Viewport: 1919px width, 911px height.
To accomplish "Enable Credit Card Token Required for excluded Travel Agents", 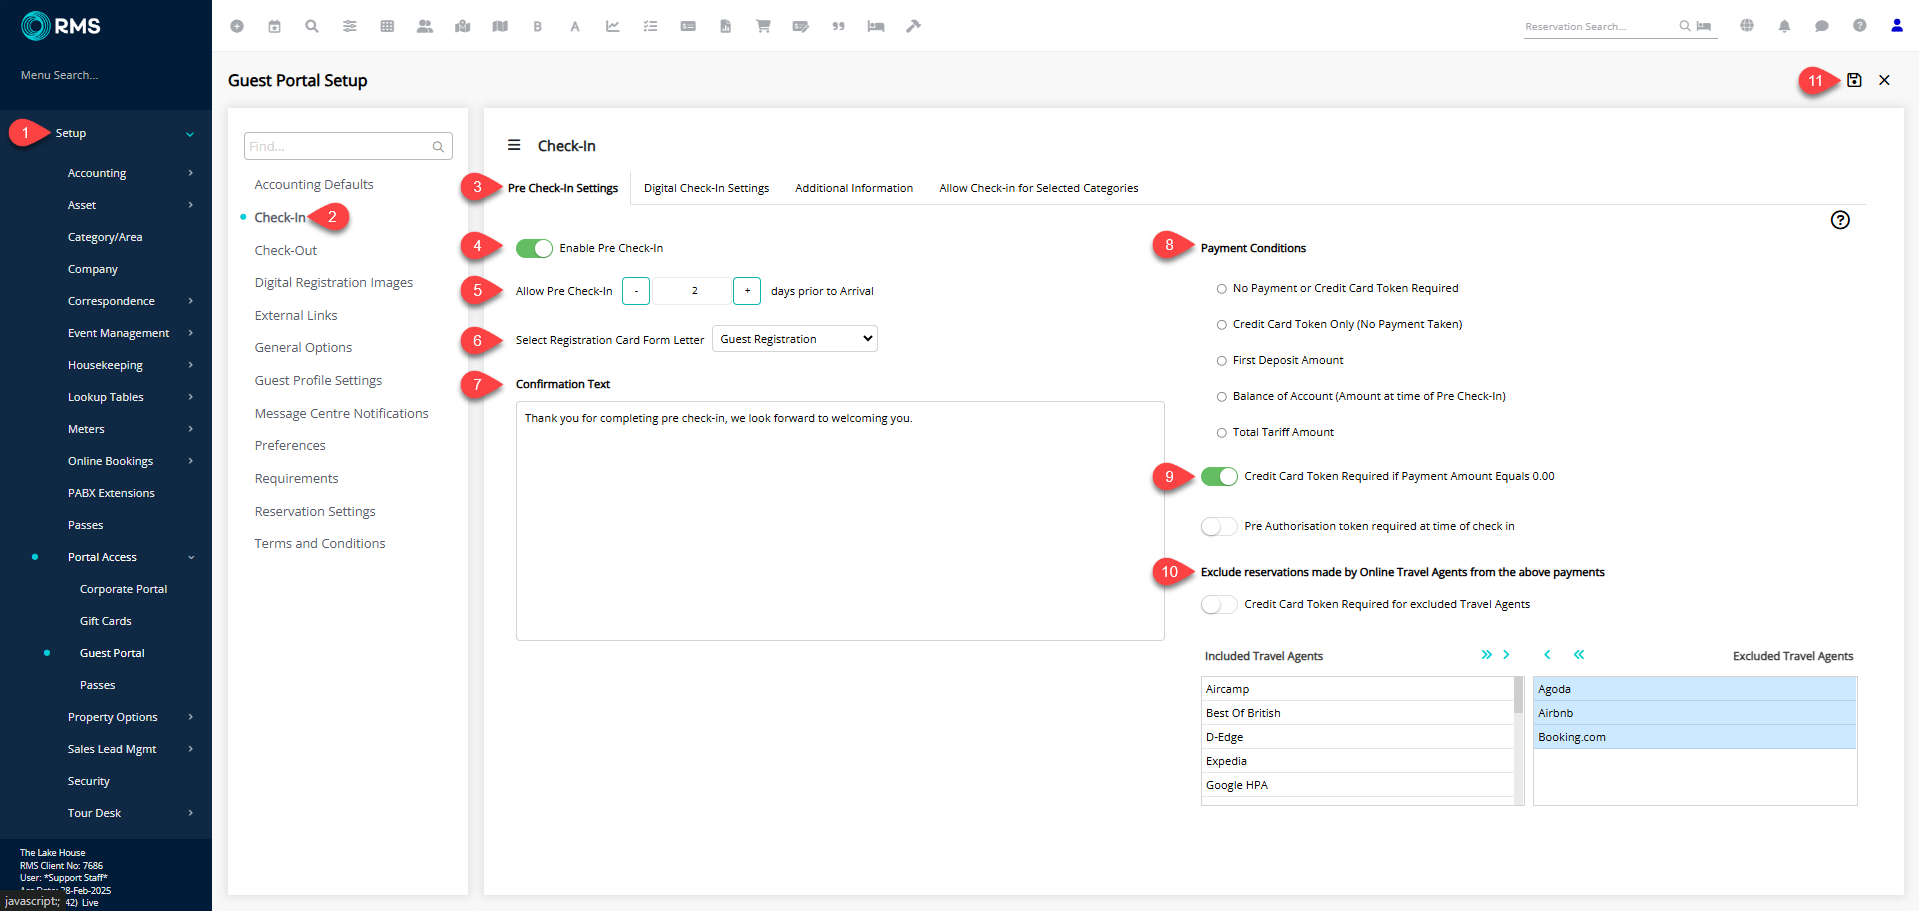I will tap(1219, 604).
